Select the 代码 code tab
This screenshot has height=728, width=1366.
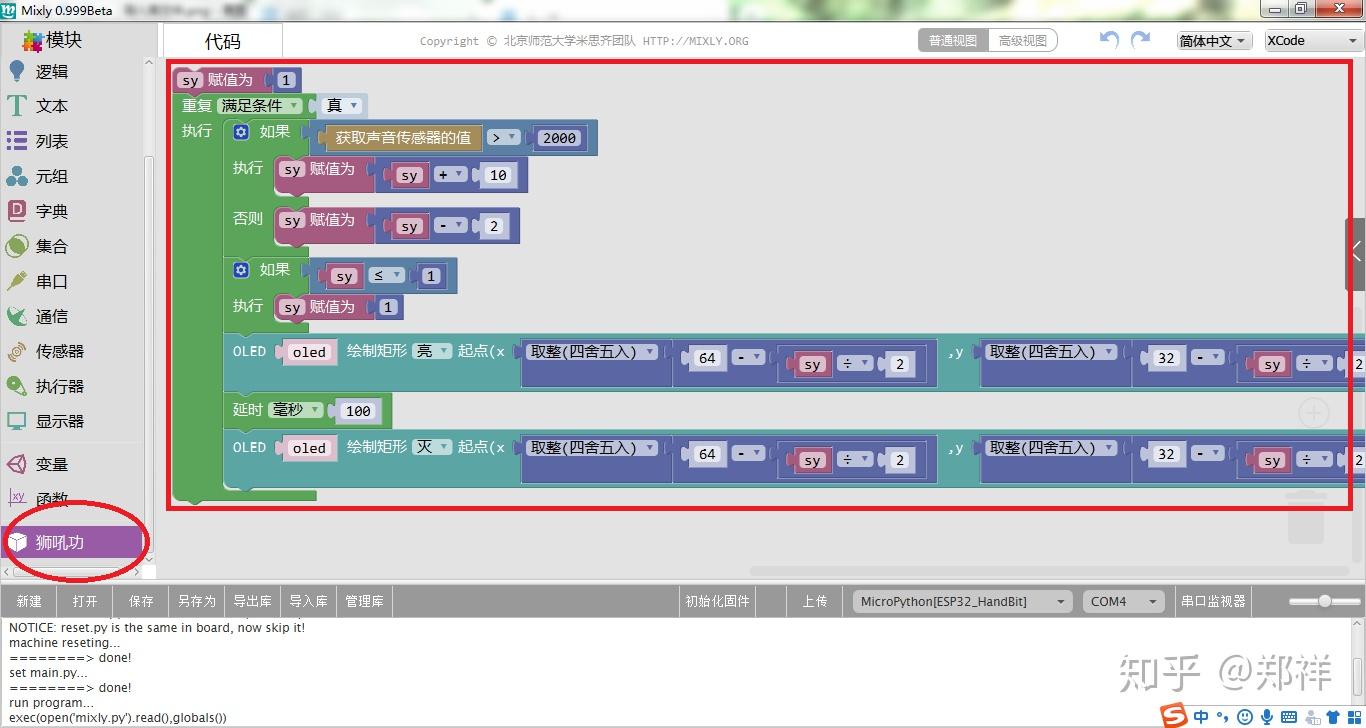[x=223, y=41]
